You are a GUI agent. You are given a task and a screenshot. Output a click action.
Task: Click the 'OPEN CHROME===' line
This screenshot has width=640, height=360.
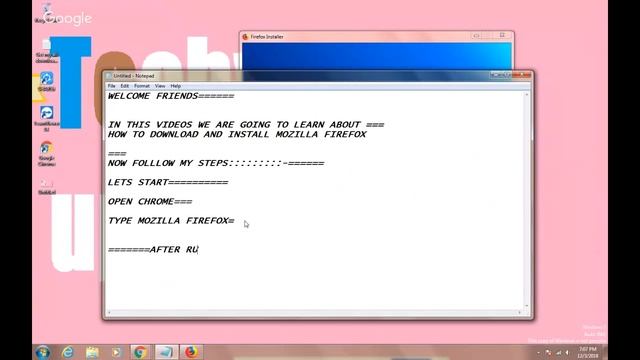(x=150, y=202)
